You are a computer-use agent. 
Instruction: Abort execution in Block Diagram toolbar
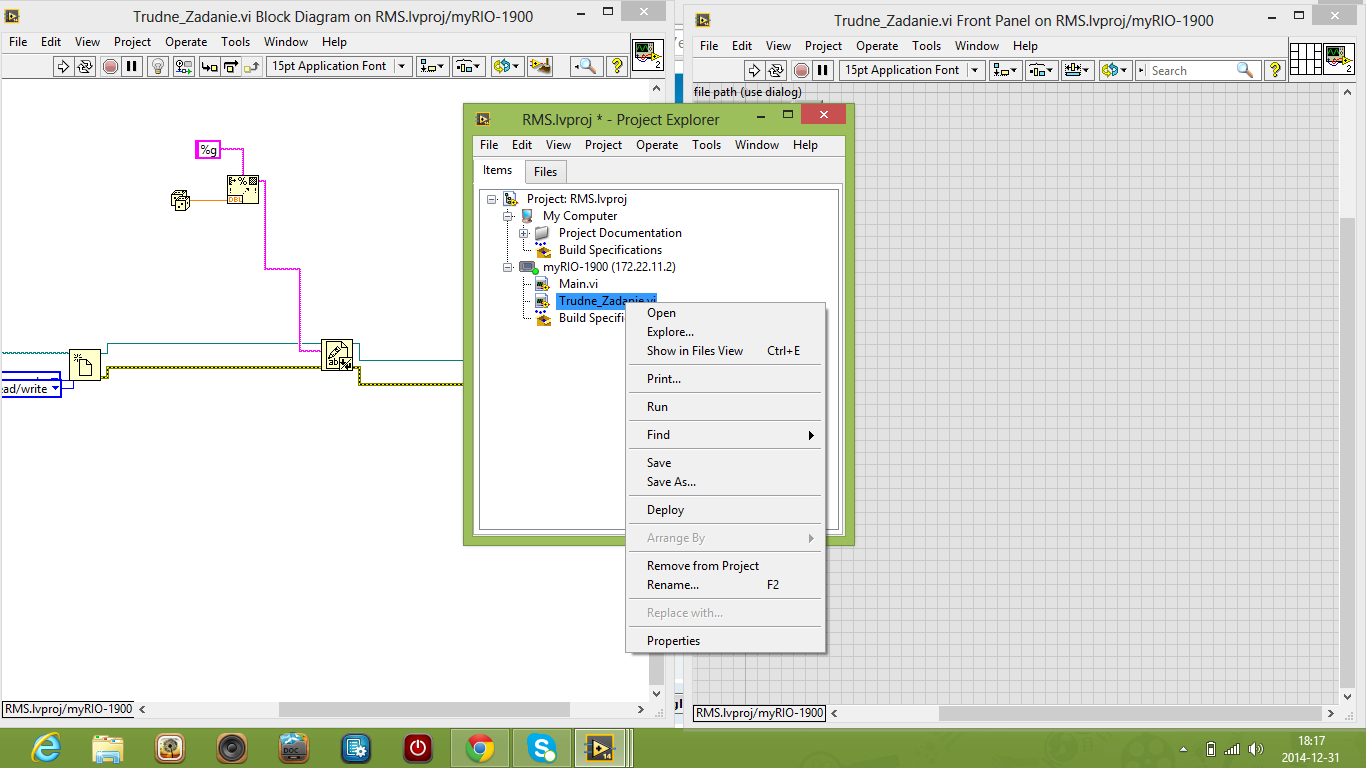(x=110, y=66)
